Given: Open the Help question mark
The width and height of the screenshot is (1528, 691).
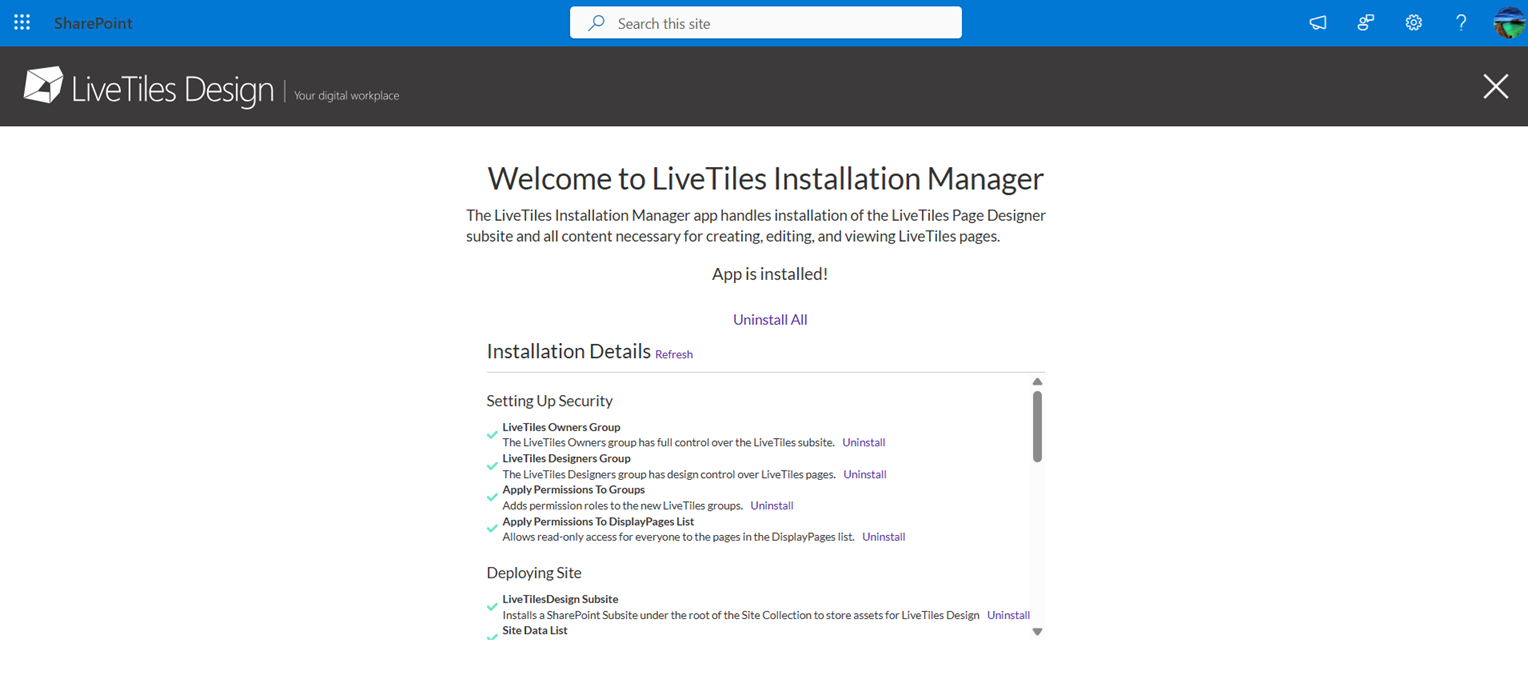Looking at the screenshot, I should [1461, 23].
